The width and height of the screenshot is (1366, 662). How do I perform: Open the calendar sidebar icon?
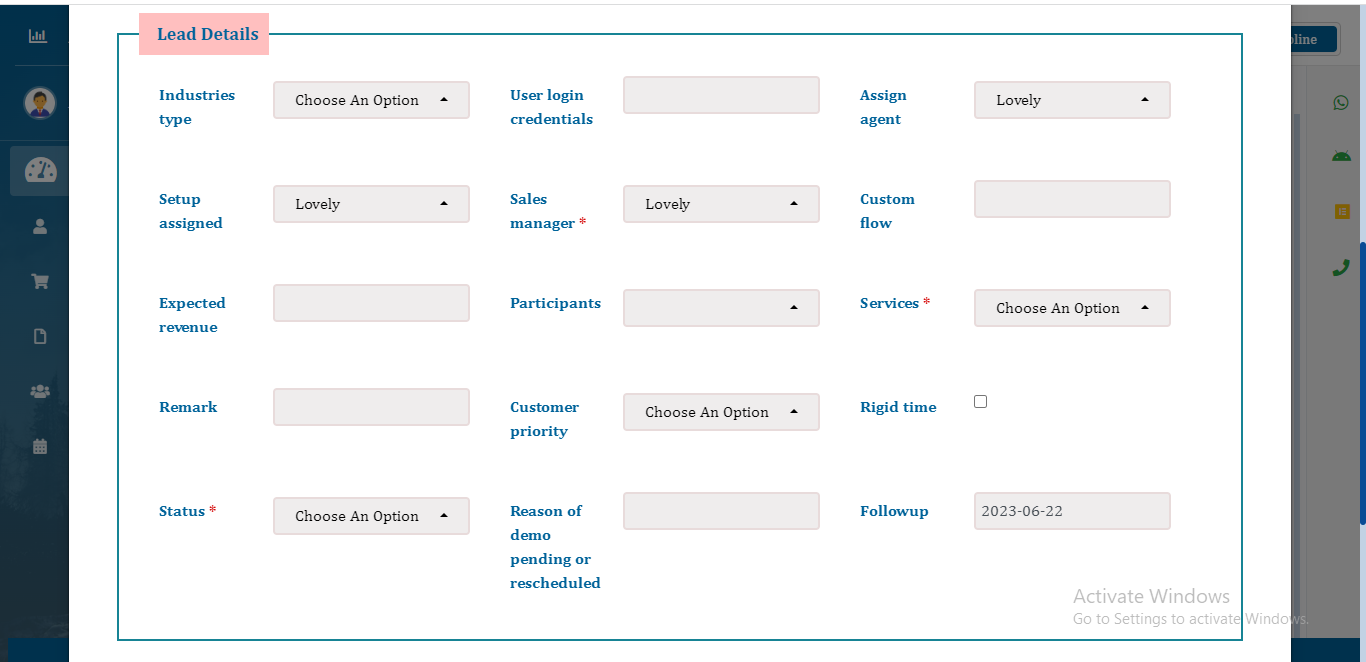tap(40, 446)
